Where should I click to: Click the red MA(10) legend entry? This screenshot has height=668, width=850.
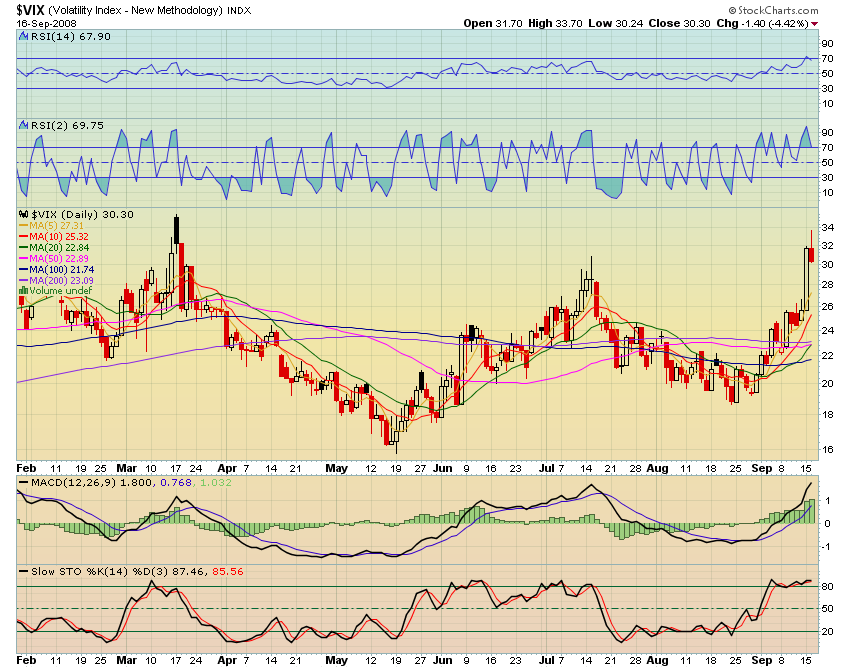pyautogui.click(x=56, y=236)
